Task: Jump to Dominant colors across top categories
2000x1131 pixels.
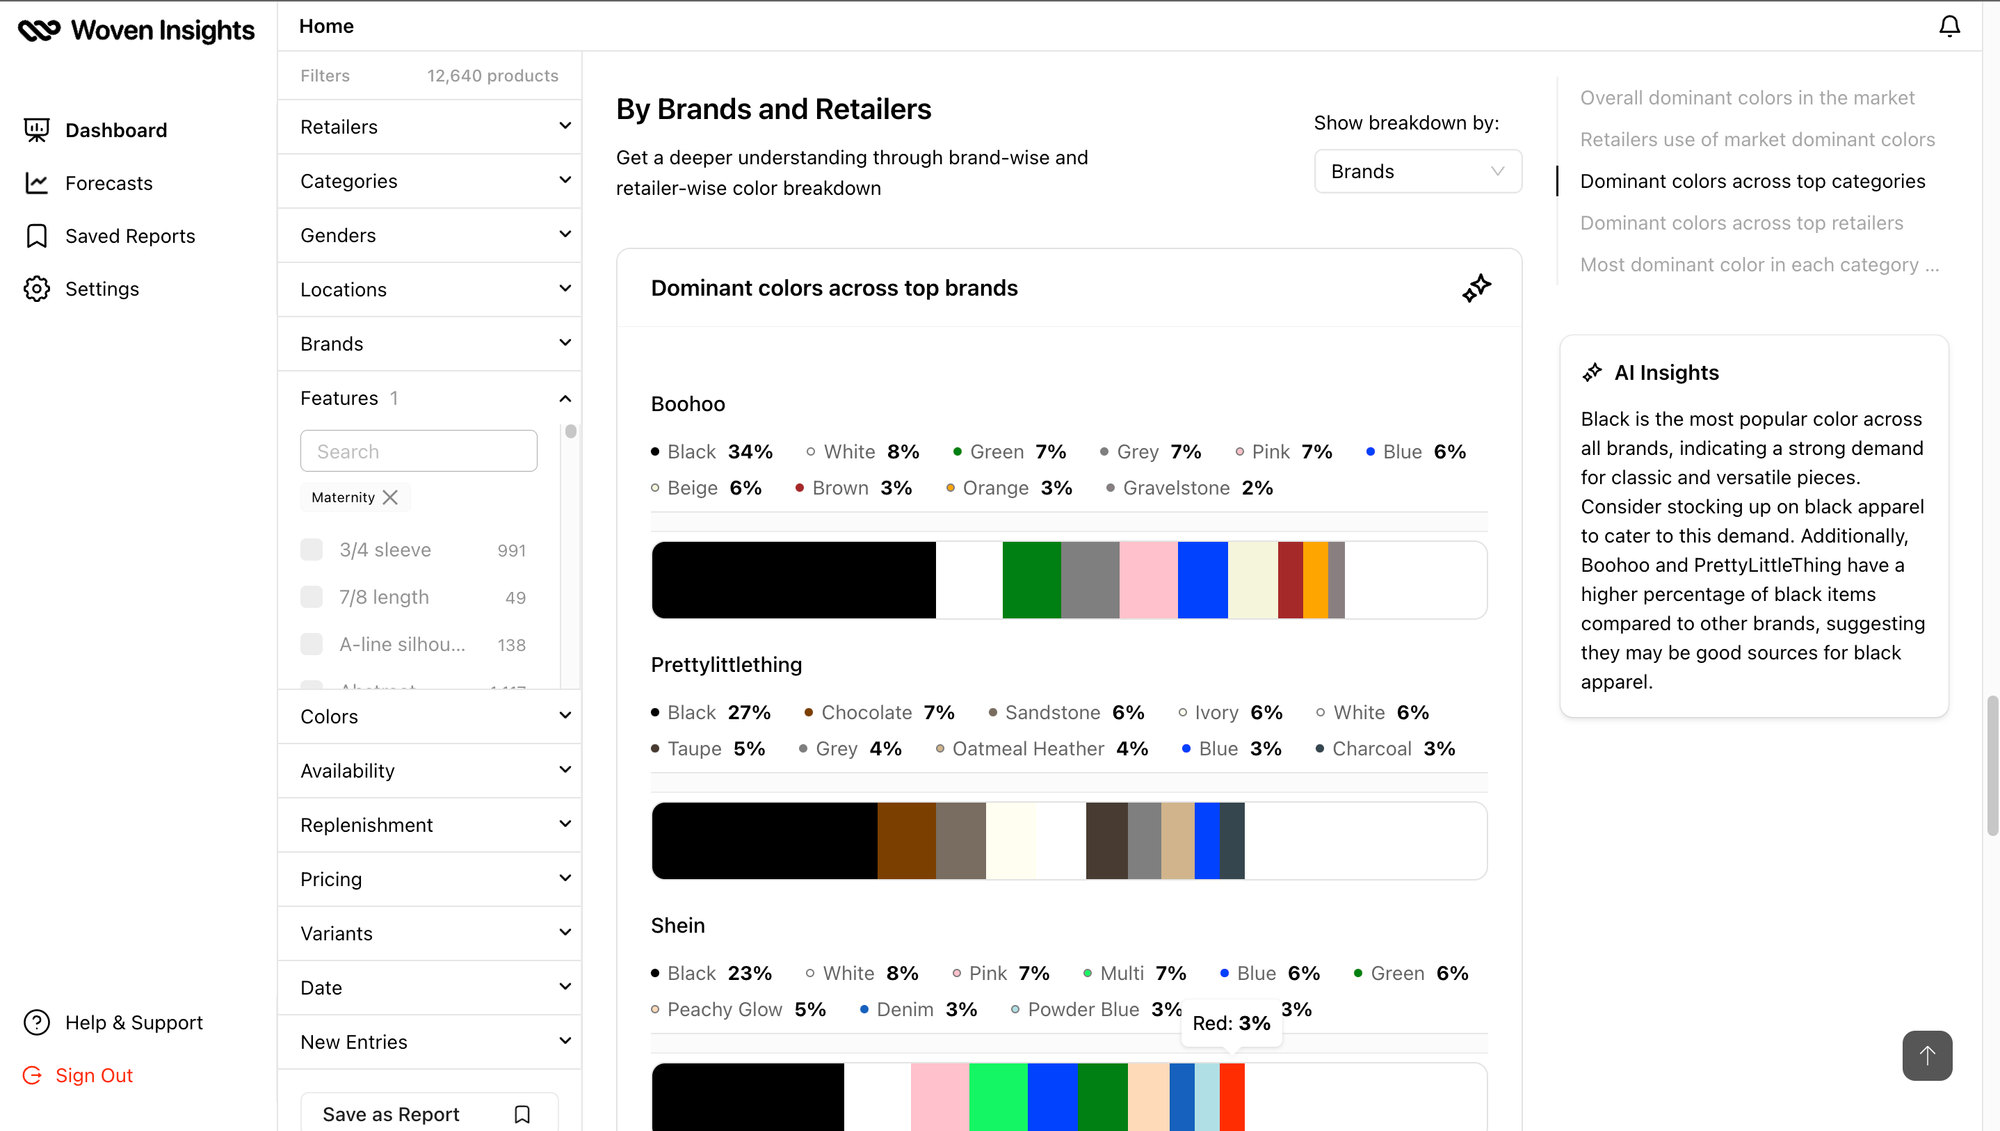Action: click(x=1752, y=181)
